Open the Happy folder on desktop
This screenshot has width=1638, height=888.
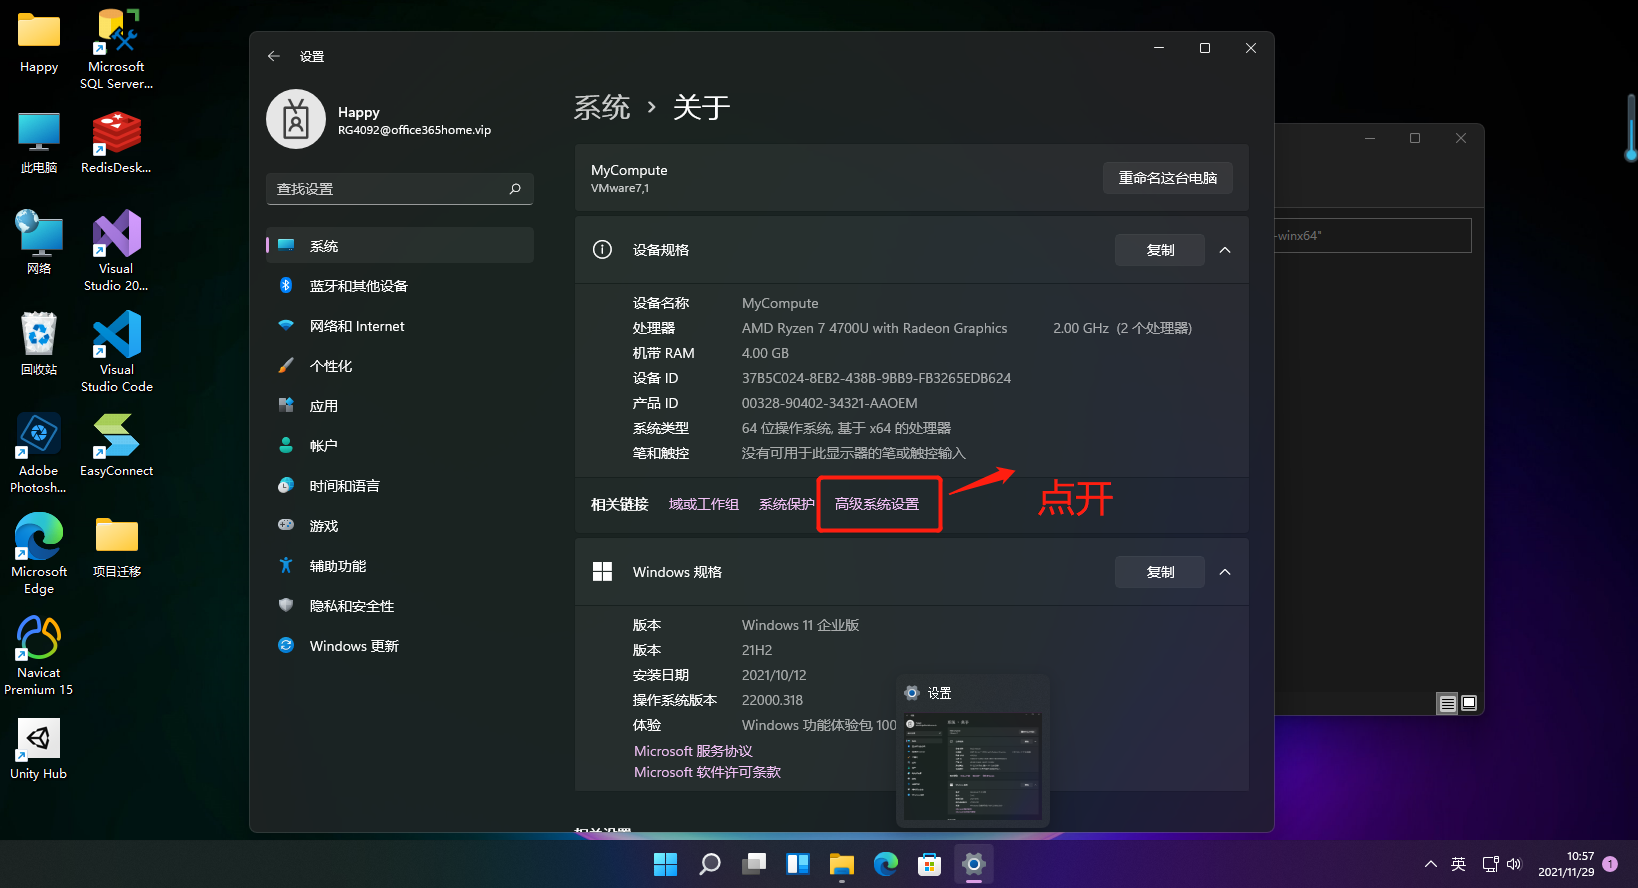[39, 43]
